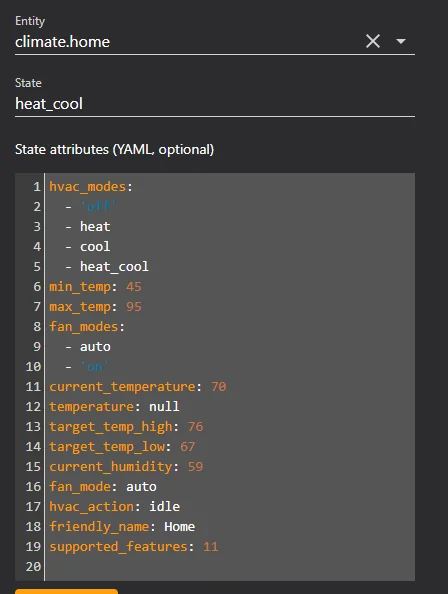Click the cool item on line 4

coord(95,247)
